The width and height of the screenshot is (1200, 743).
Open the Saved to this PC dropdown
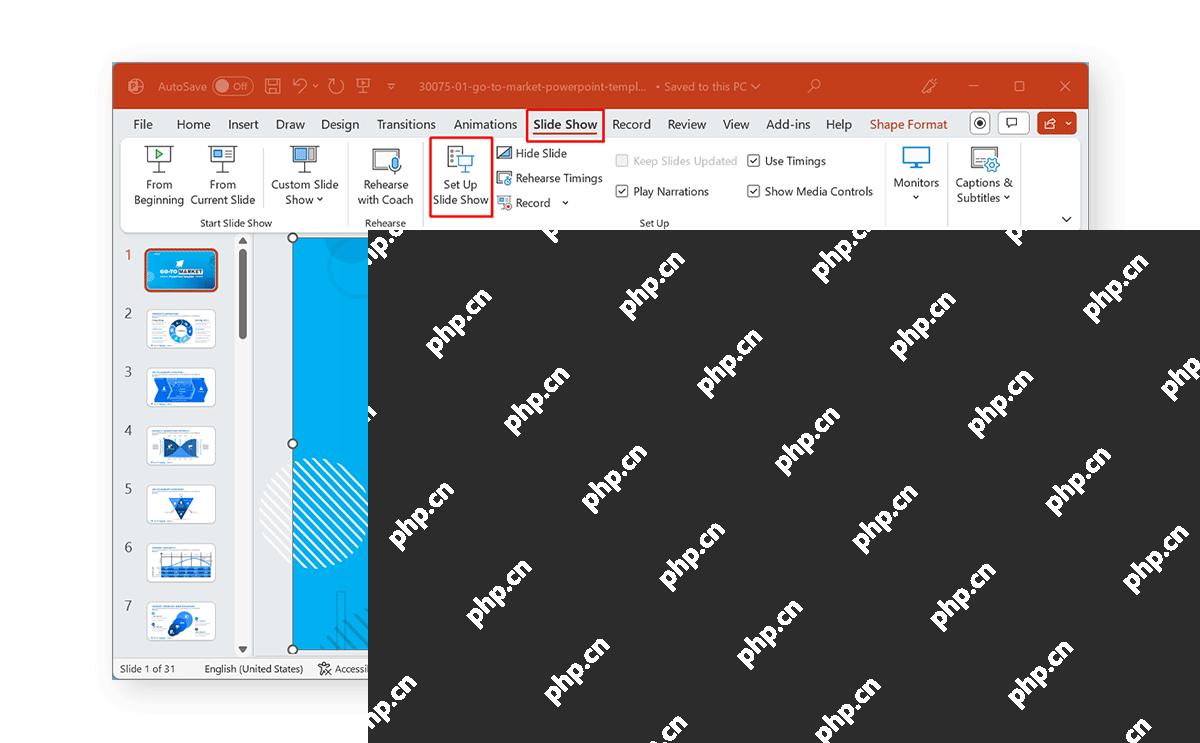712,87
